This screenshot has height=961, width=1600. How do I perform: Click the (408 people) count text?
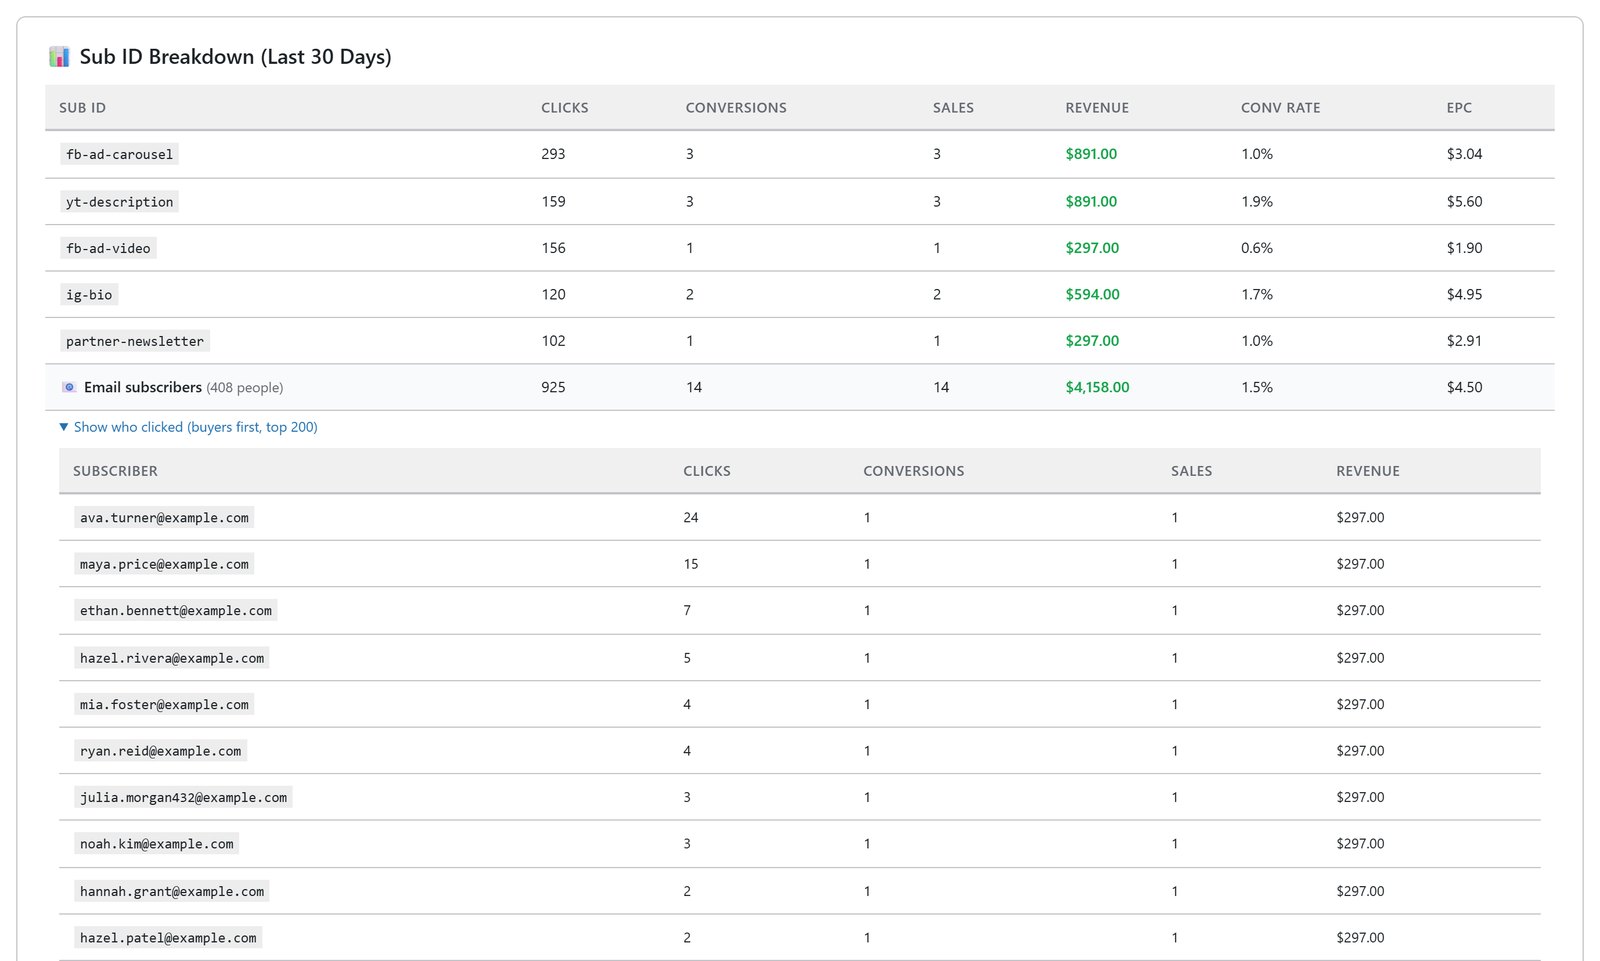[x=245, y=388]
